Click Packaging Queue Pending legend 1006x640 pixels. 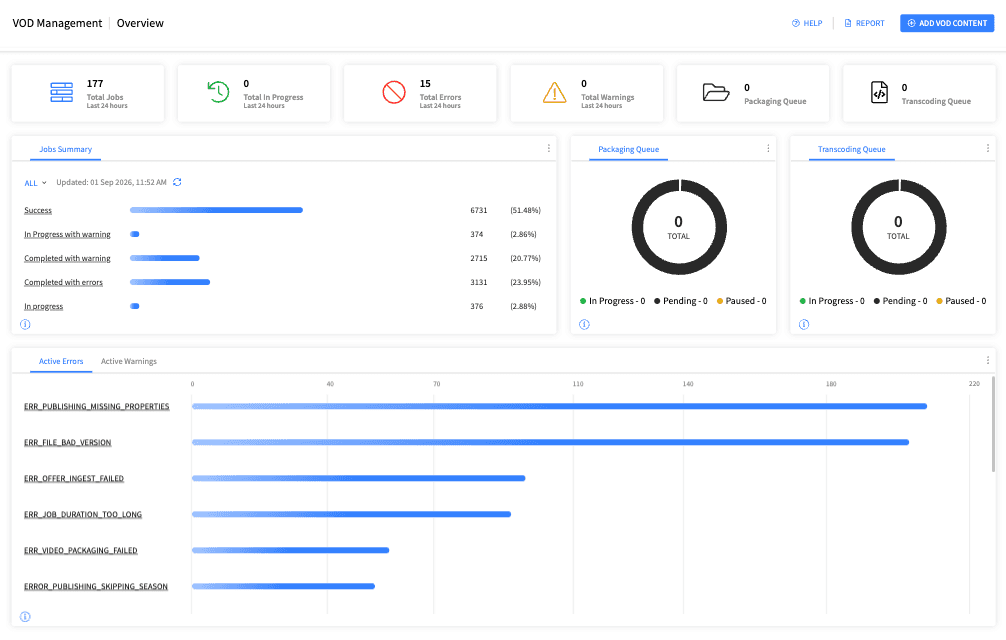681,301
